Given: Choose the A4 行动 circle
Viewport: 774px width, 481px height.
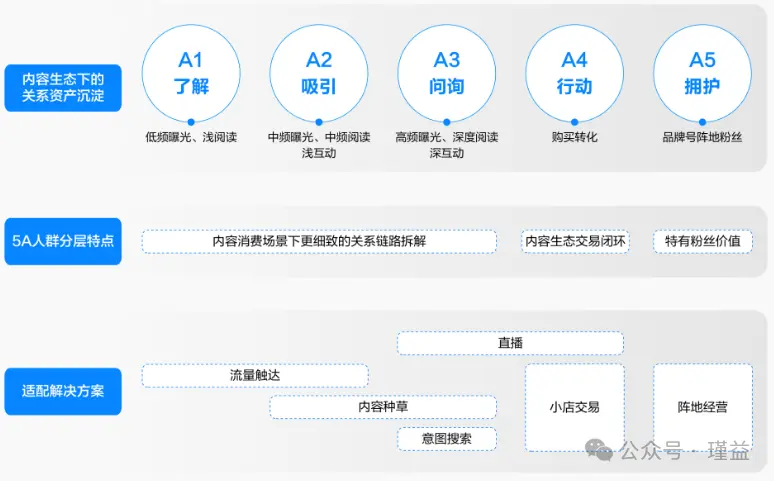Looking at the screenshot, I should [x=575, y=73].
